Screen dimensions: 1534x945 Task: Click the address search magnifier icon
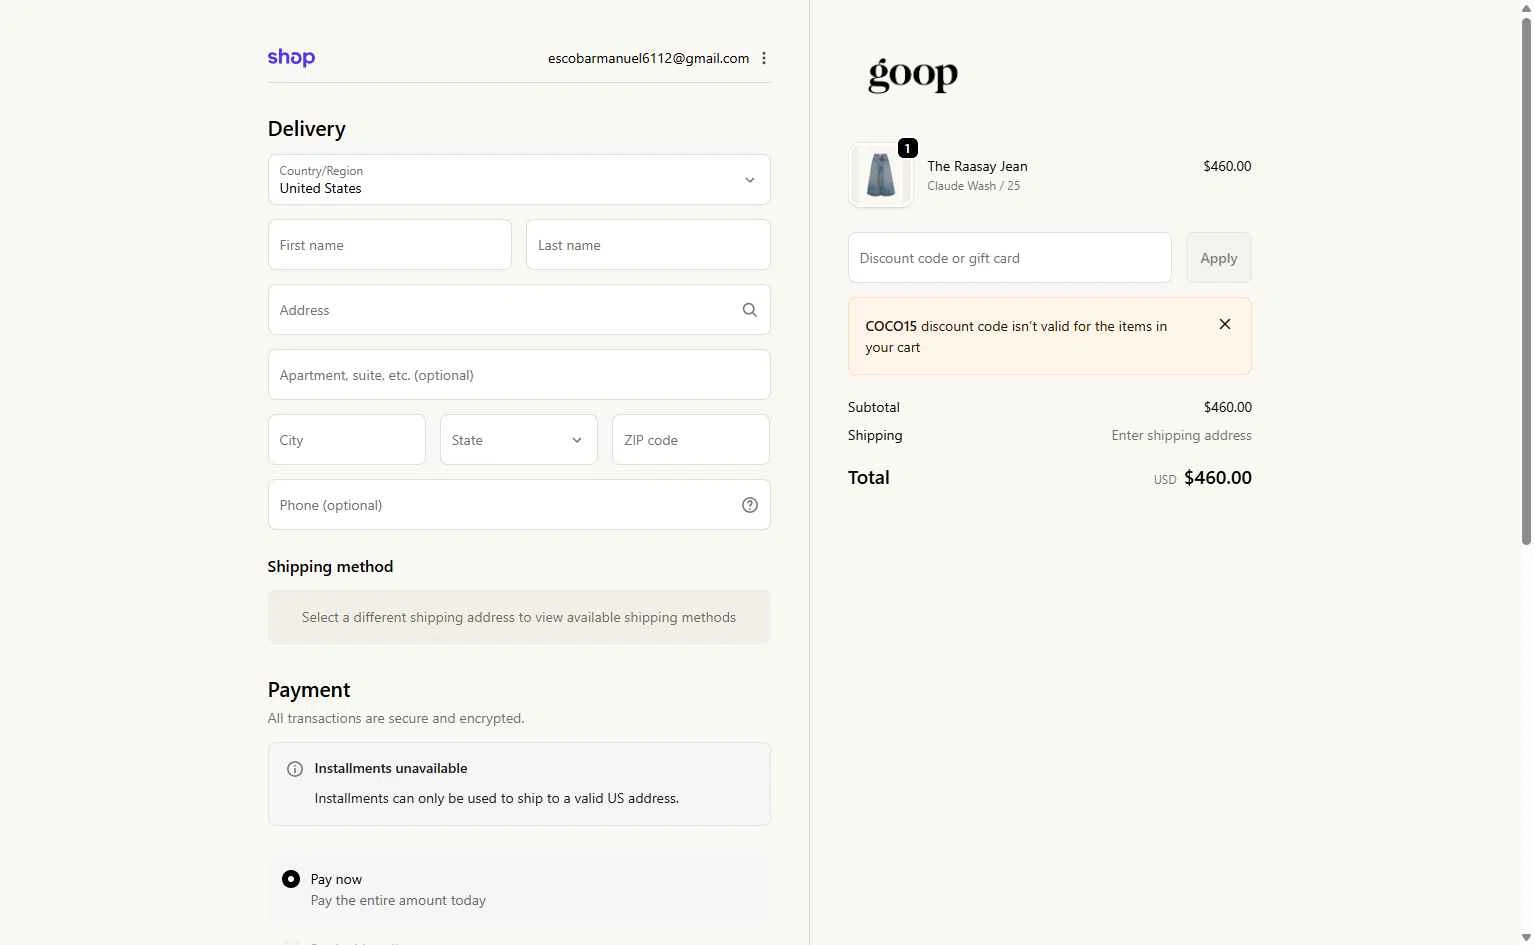click(749, 310)
